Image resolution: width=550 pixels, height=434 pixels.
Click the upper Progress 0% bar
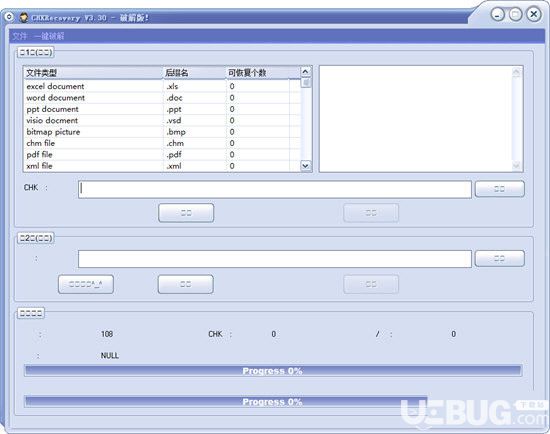pos(273,371)
